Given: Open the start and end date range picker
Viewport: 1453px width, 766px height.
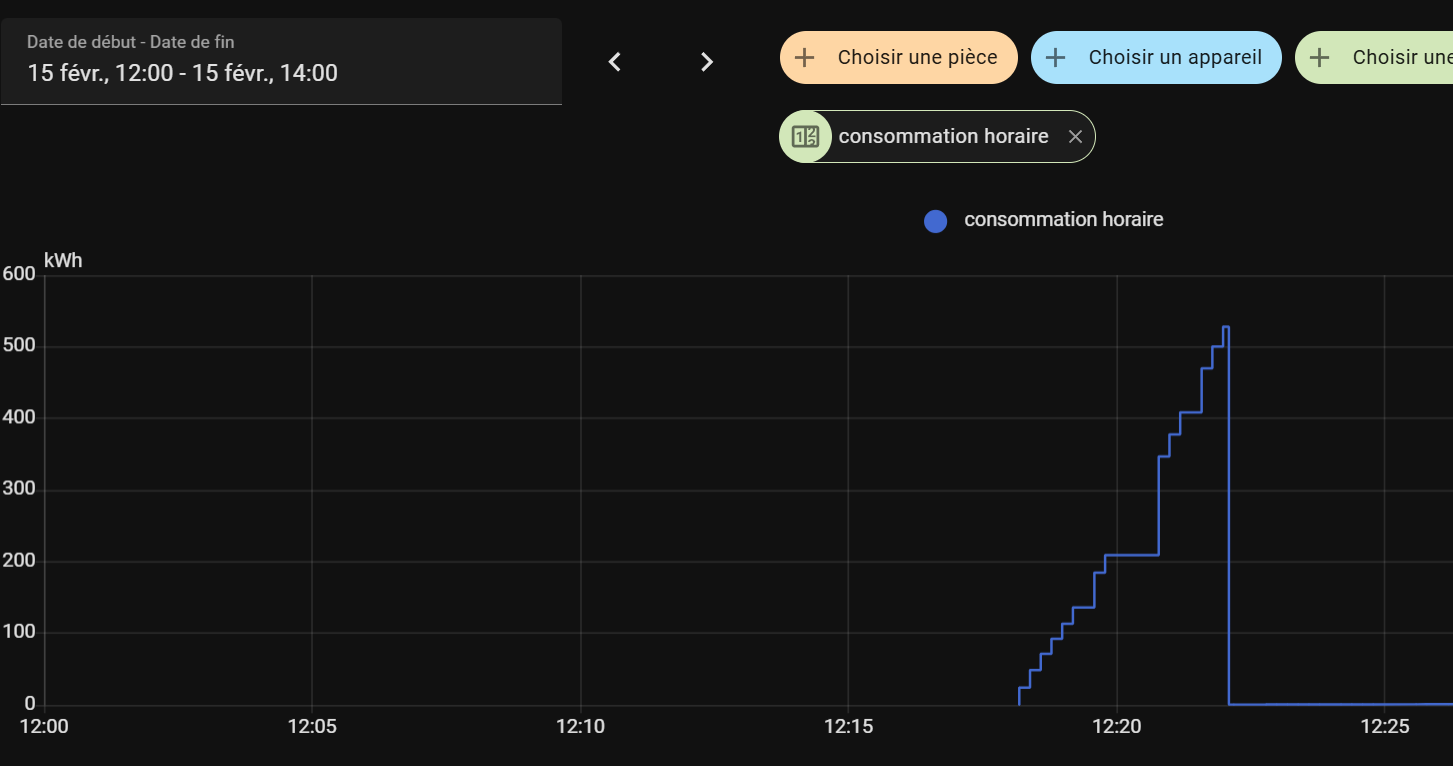Looking at the screenshot, I should coord(281,61).
